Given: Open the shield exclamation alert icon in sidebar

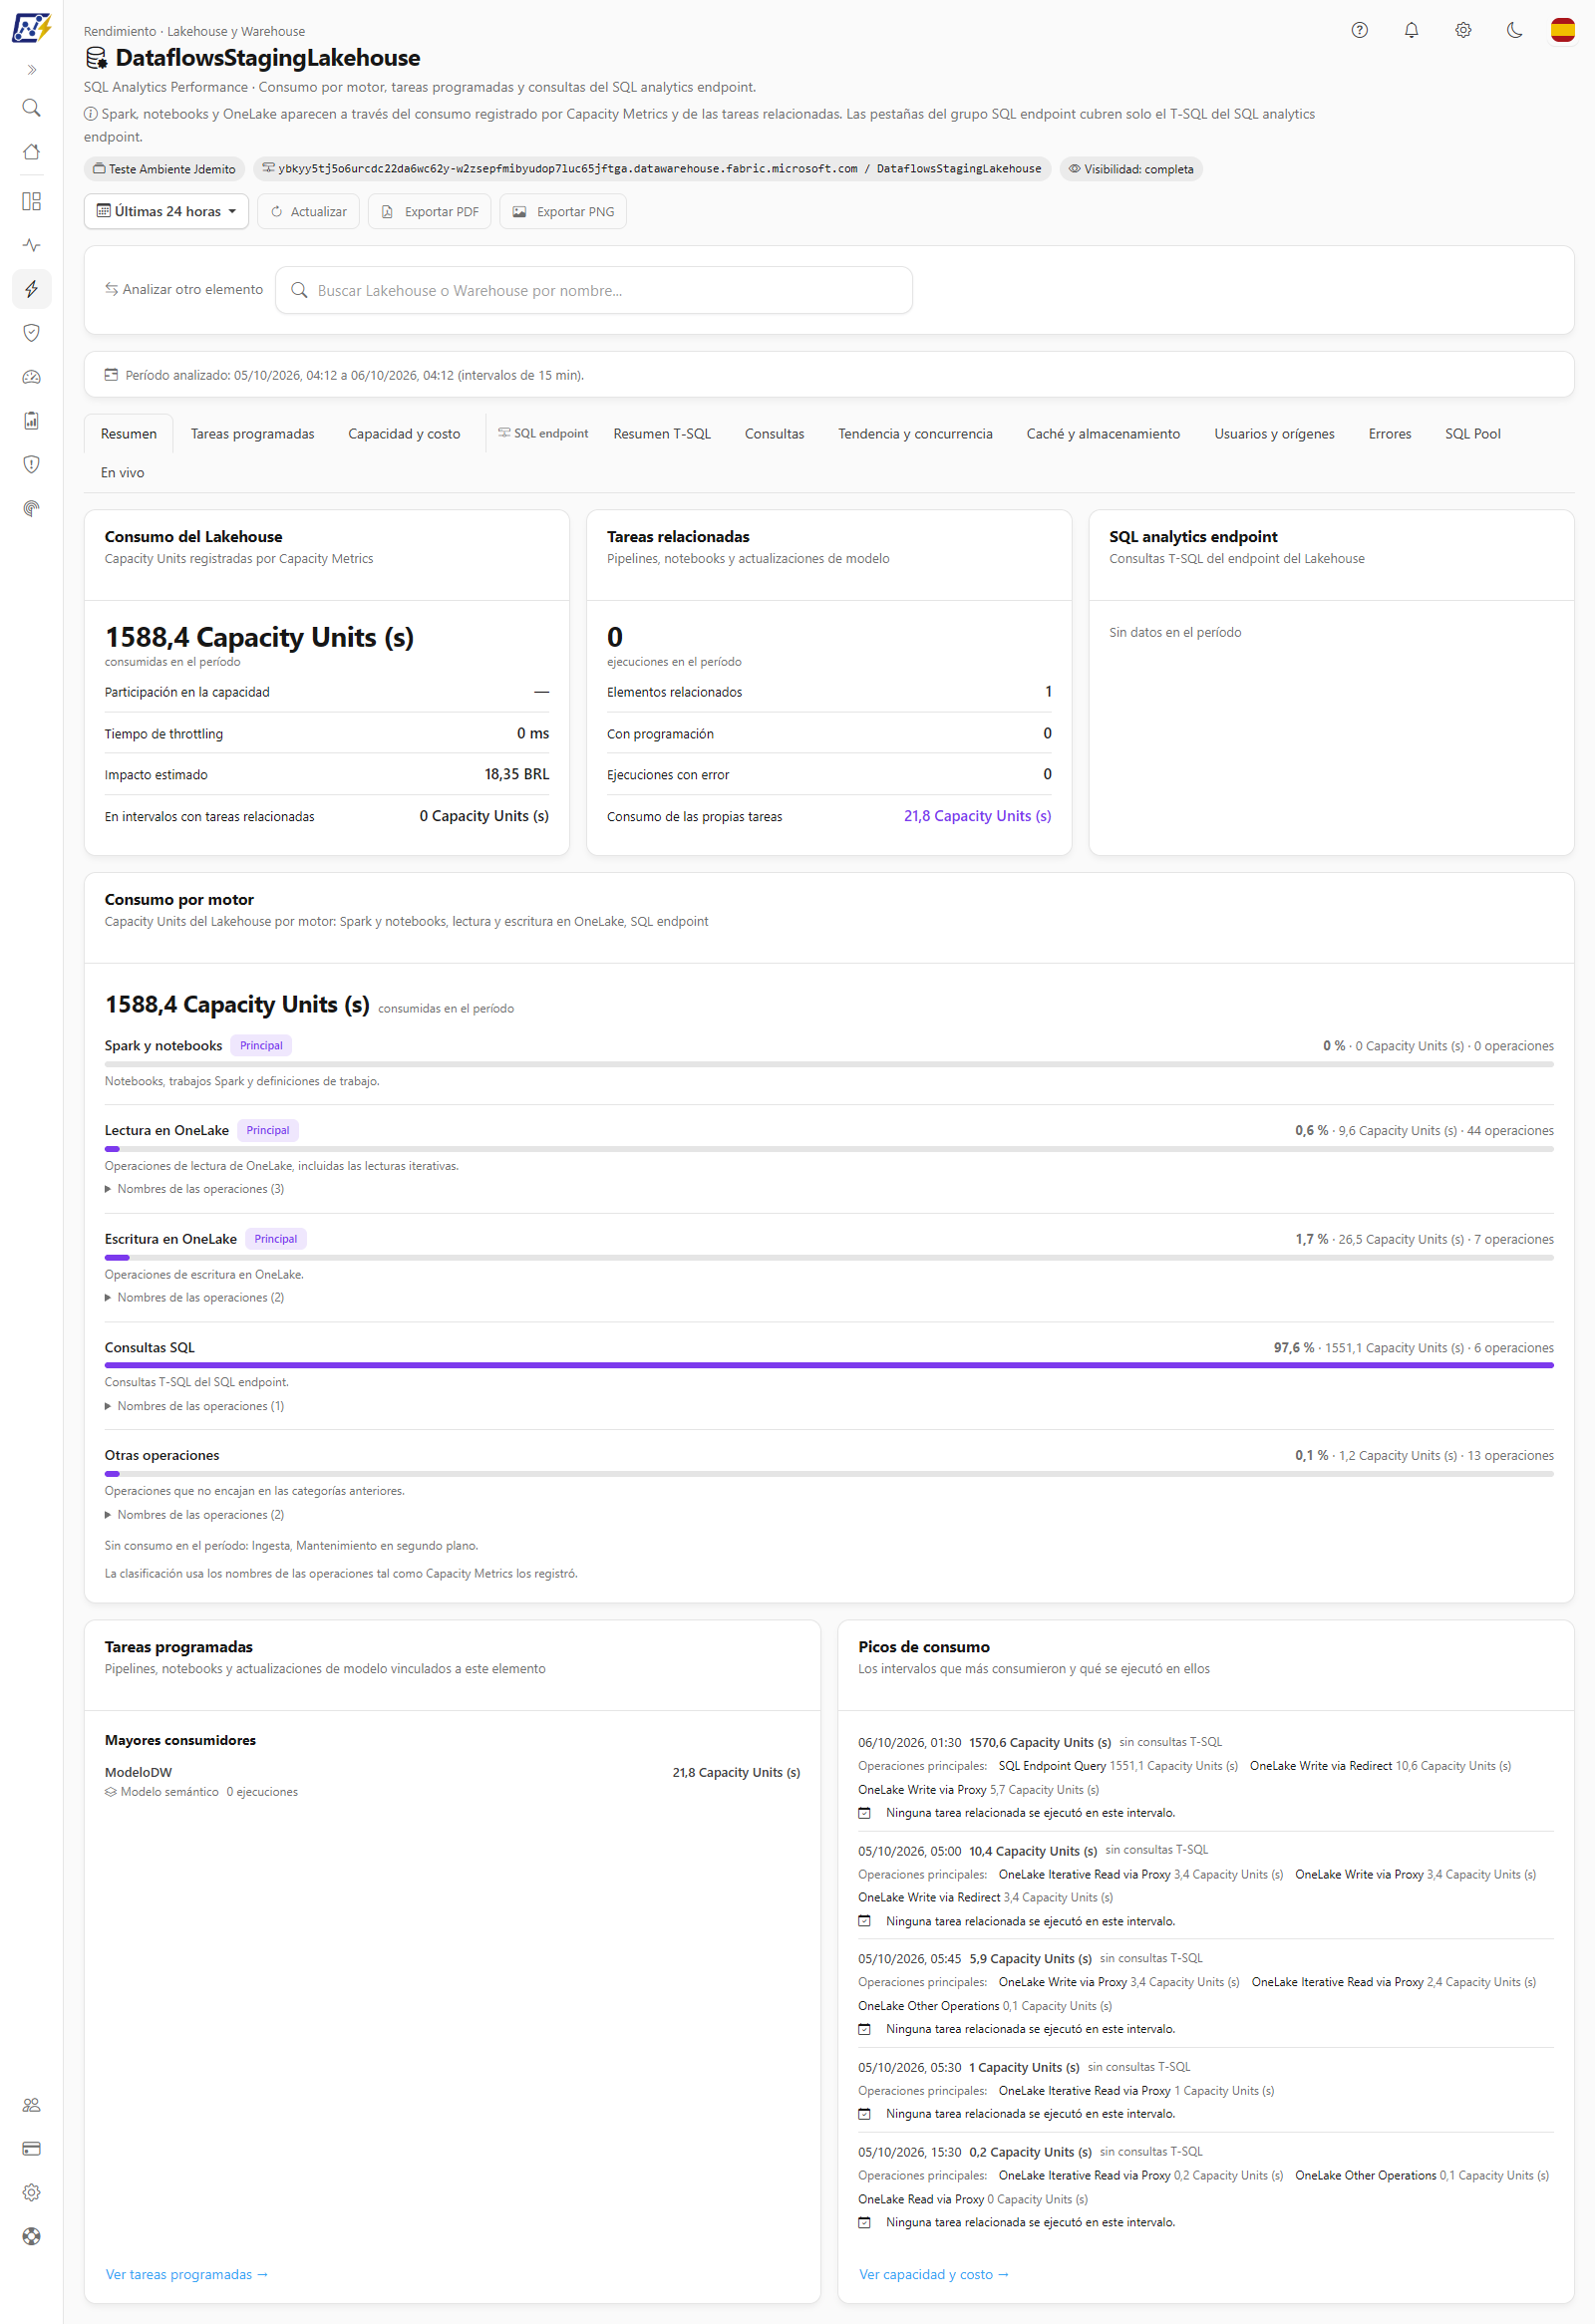Looking at the screenshot, I should [31, 464].
